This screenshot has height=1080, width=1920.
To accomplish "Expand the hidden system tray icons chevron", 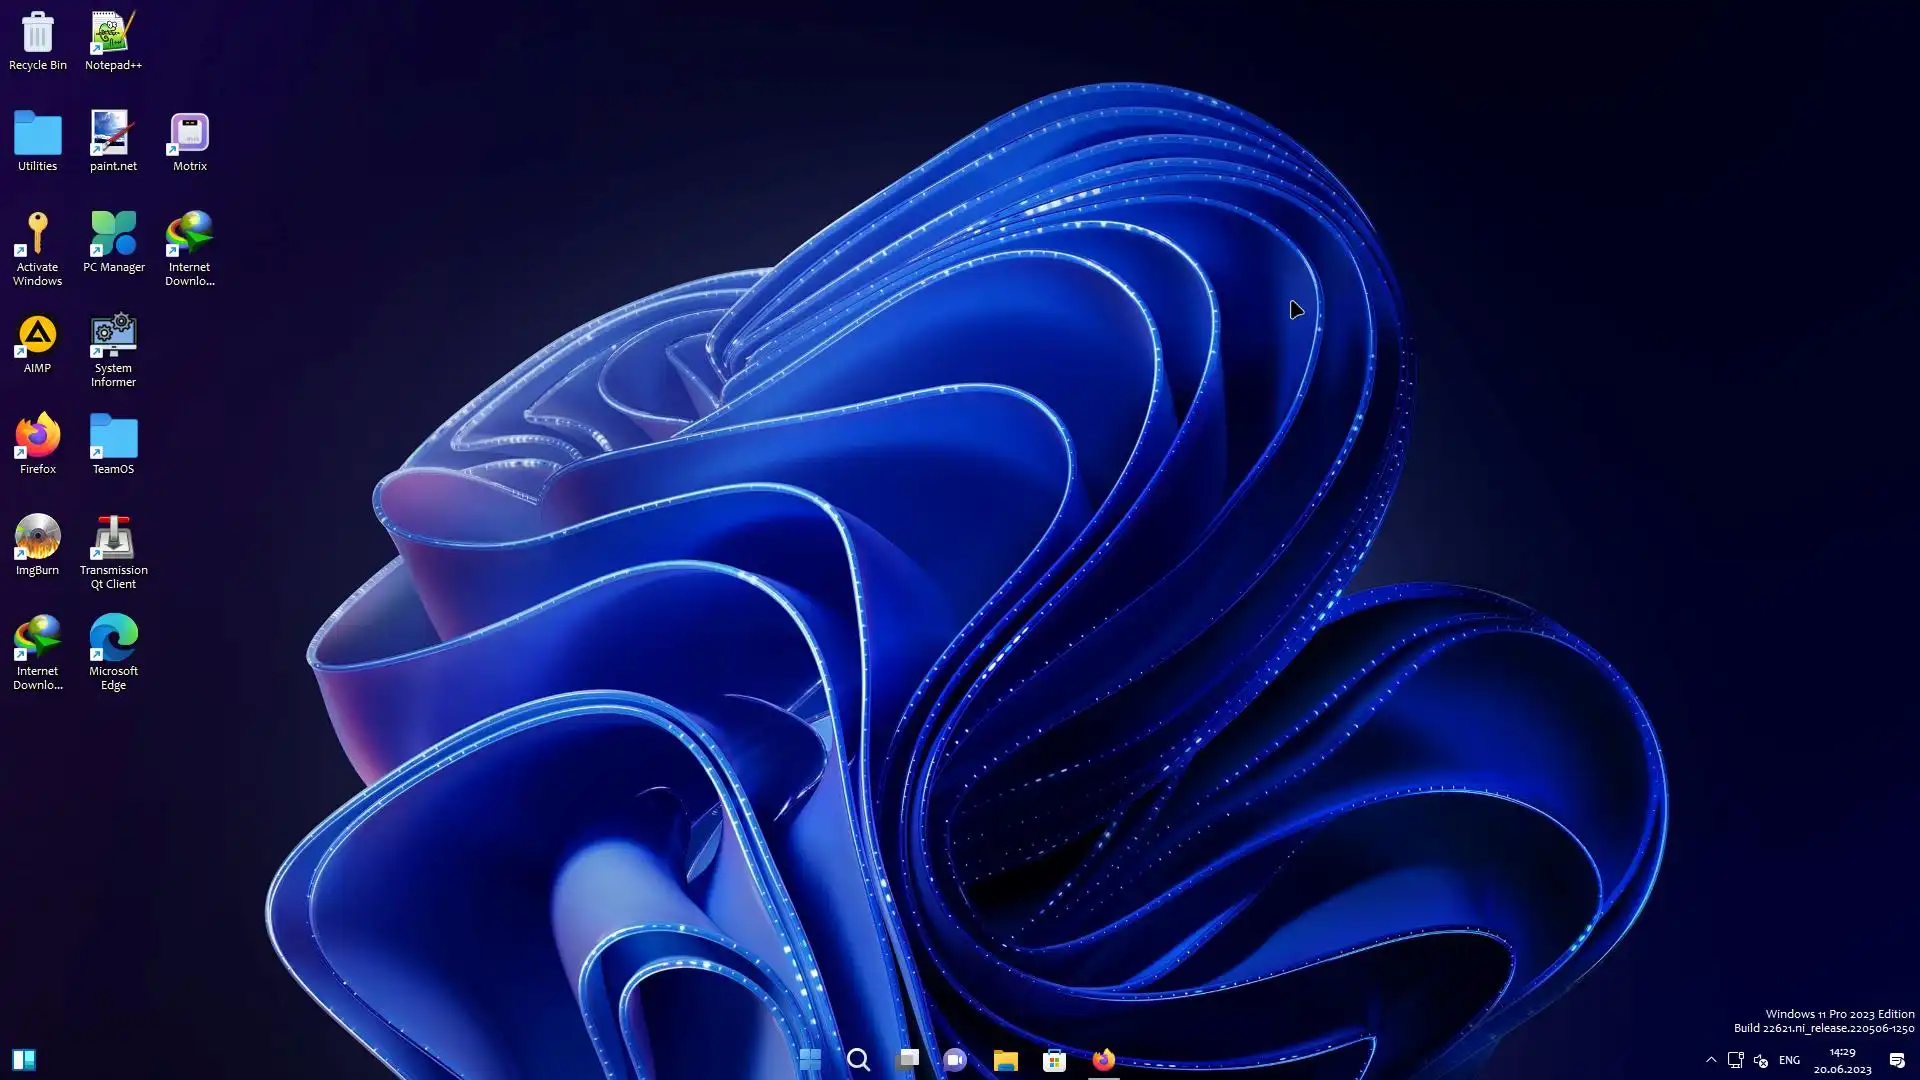I will (1711, 1060).
